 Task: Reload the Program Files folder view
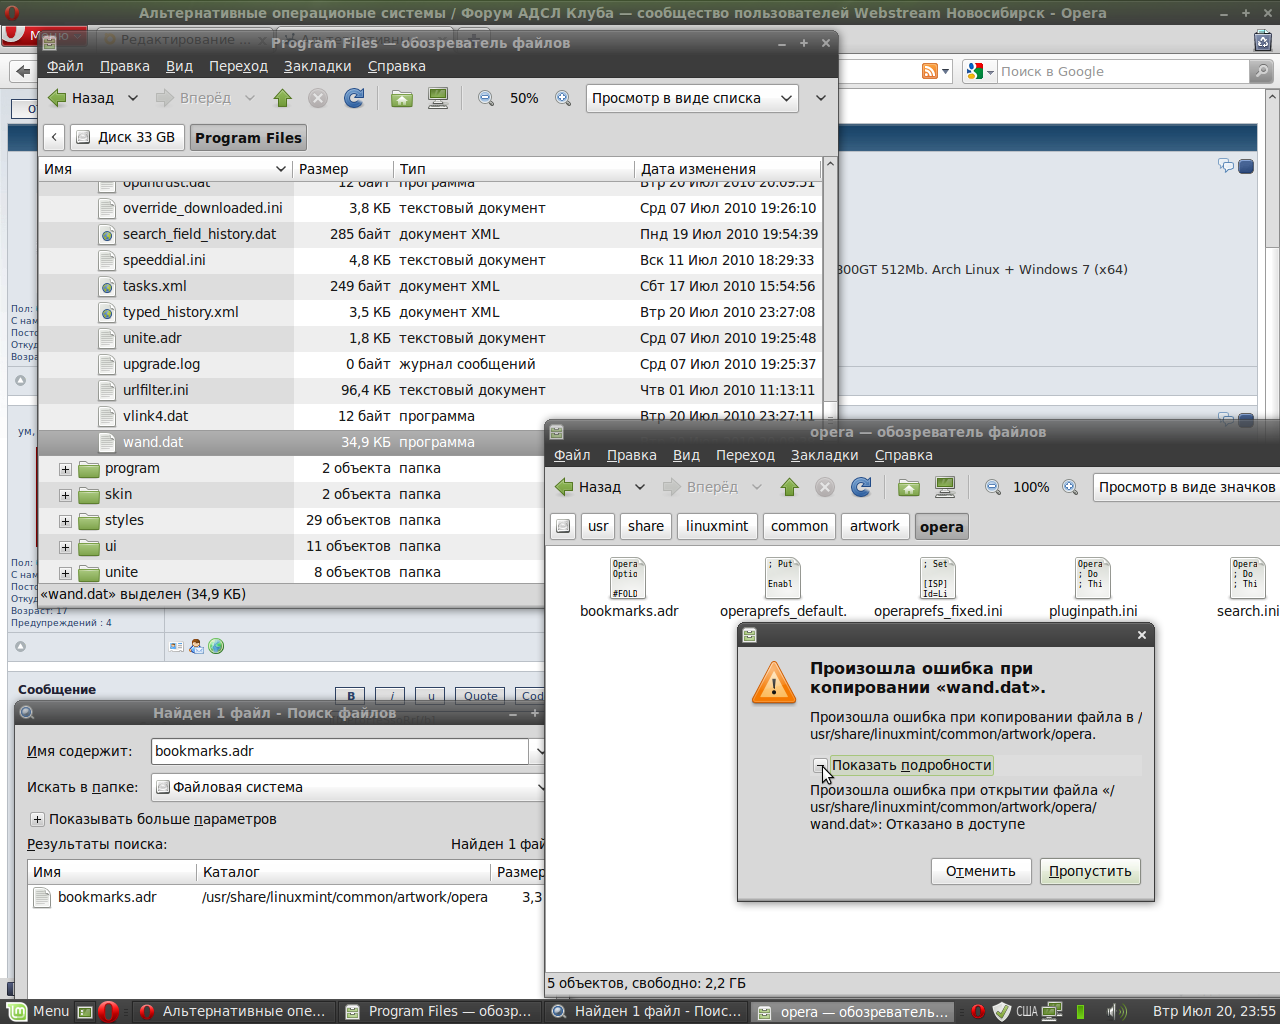pos(354,98)
